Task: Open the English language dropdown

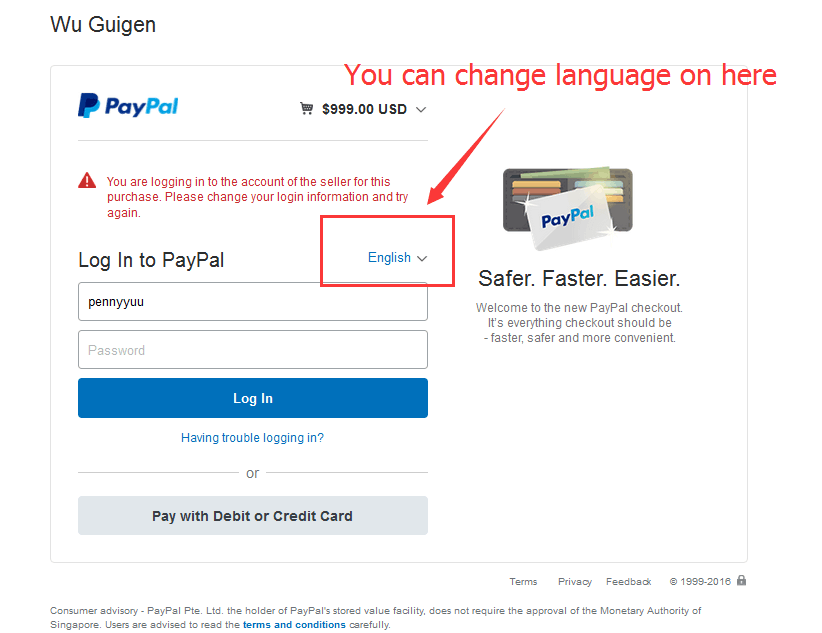Action: click(x=397, y=258)
